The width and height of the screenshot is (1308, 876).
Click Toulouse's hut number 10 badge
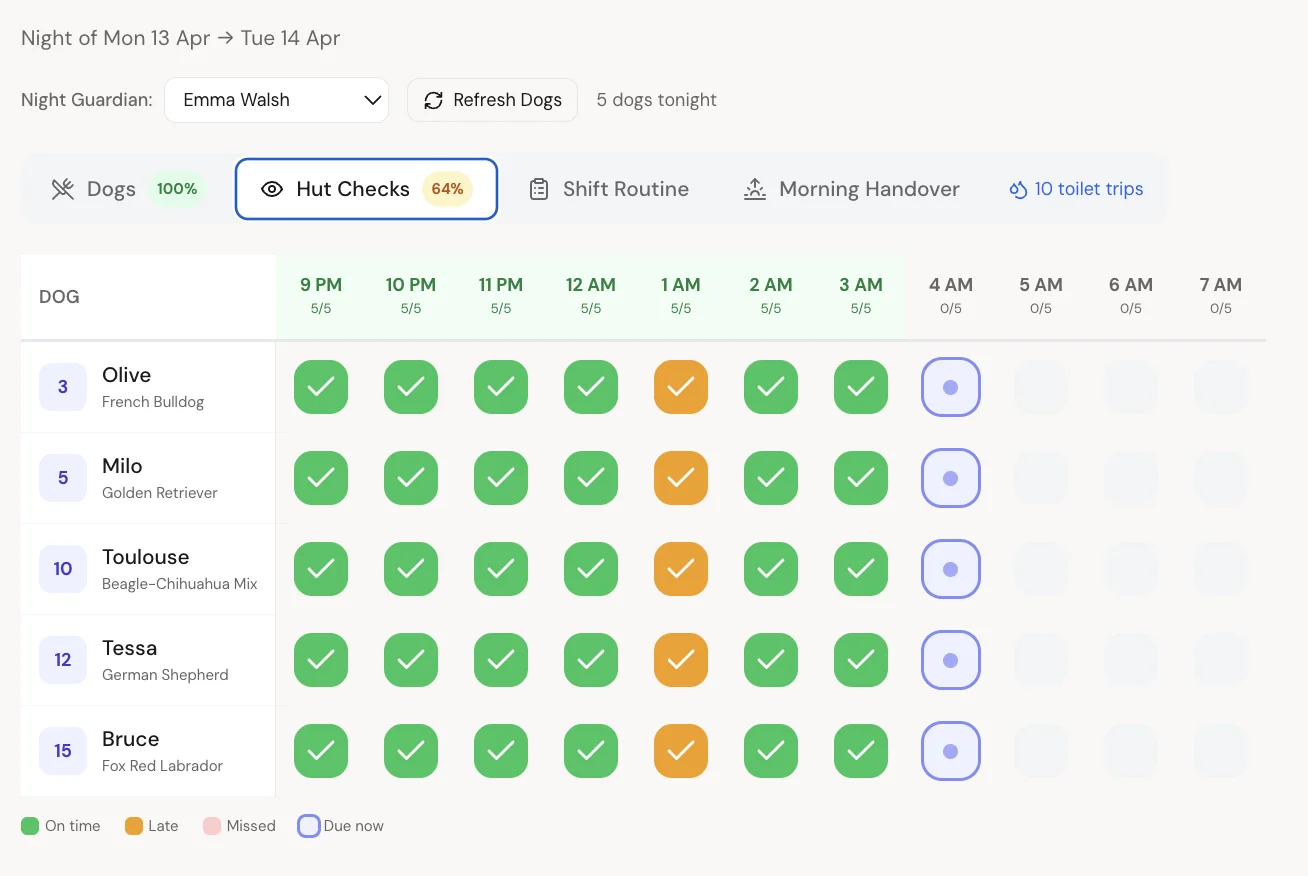63,569
